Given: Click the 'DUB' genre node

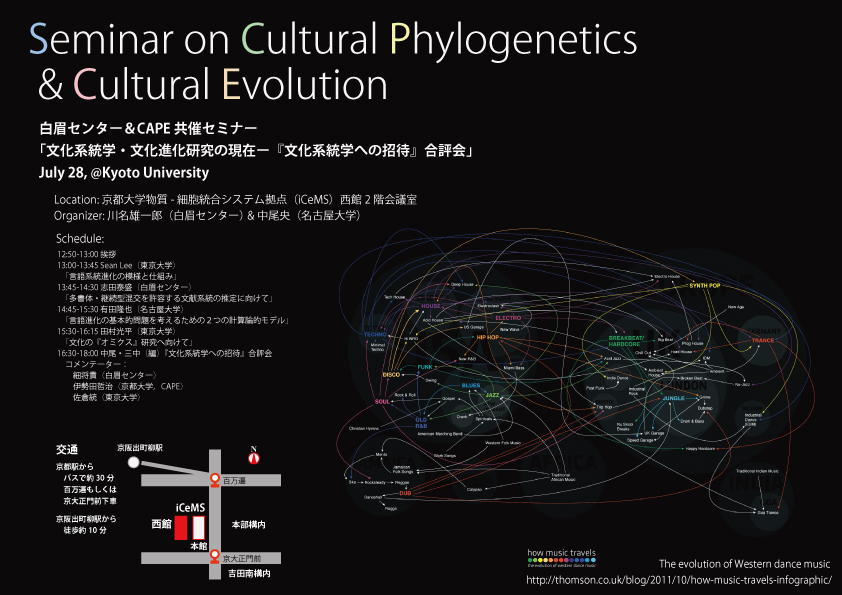Looking at the screenshot, I should coord(405,493).
